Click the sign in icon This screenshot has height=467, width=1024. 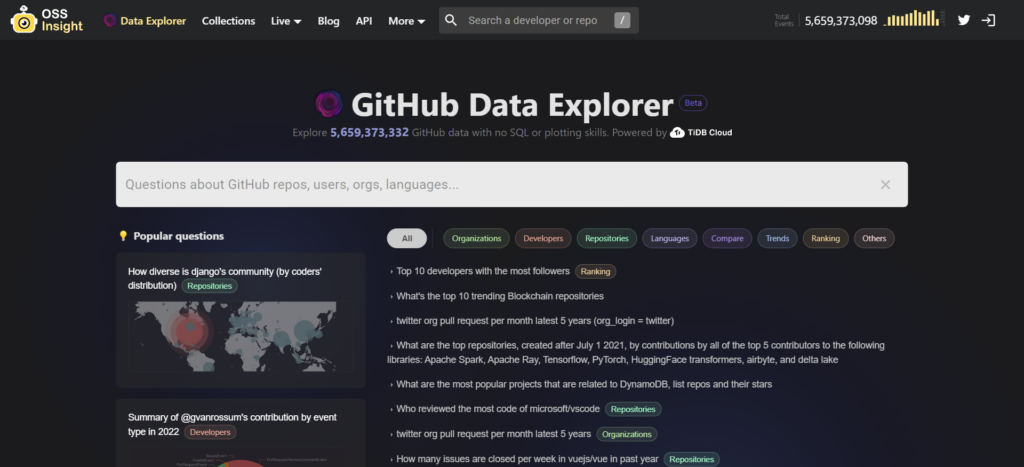pyautogui.click(x=989, y=20)
